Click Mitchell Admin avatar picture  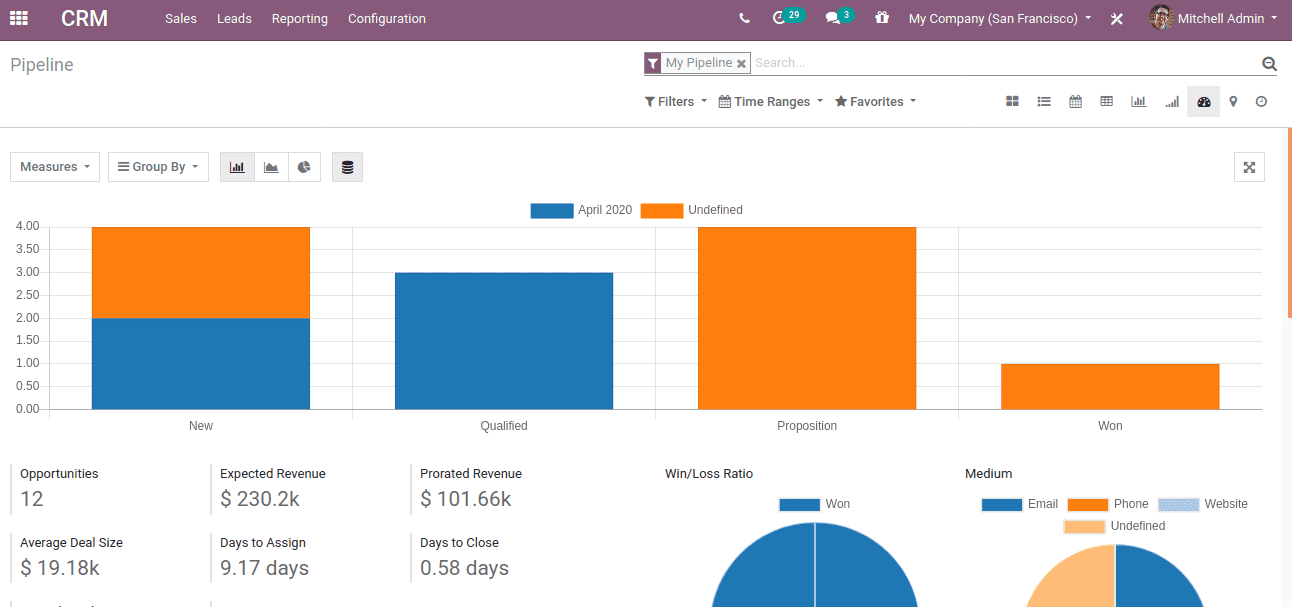tap(1161, 17)
